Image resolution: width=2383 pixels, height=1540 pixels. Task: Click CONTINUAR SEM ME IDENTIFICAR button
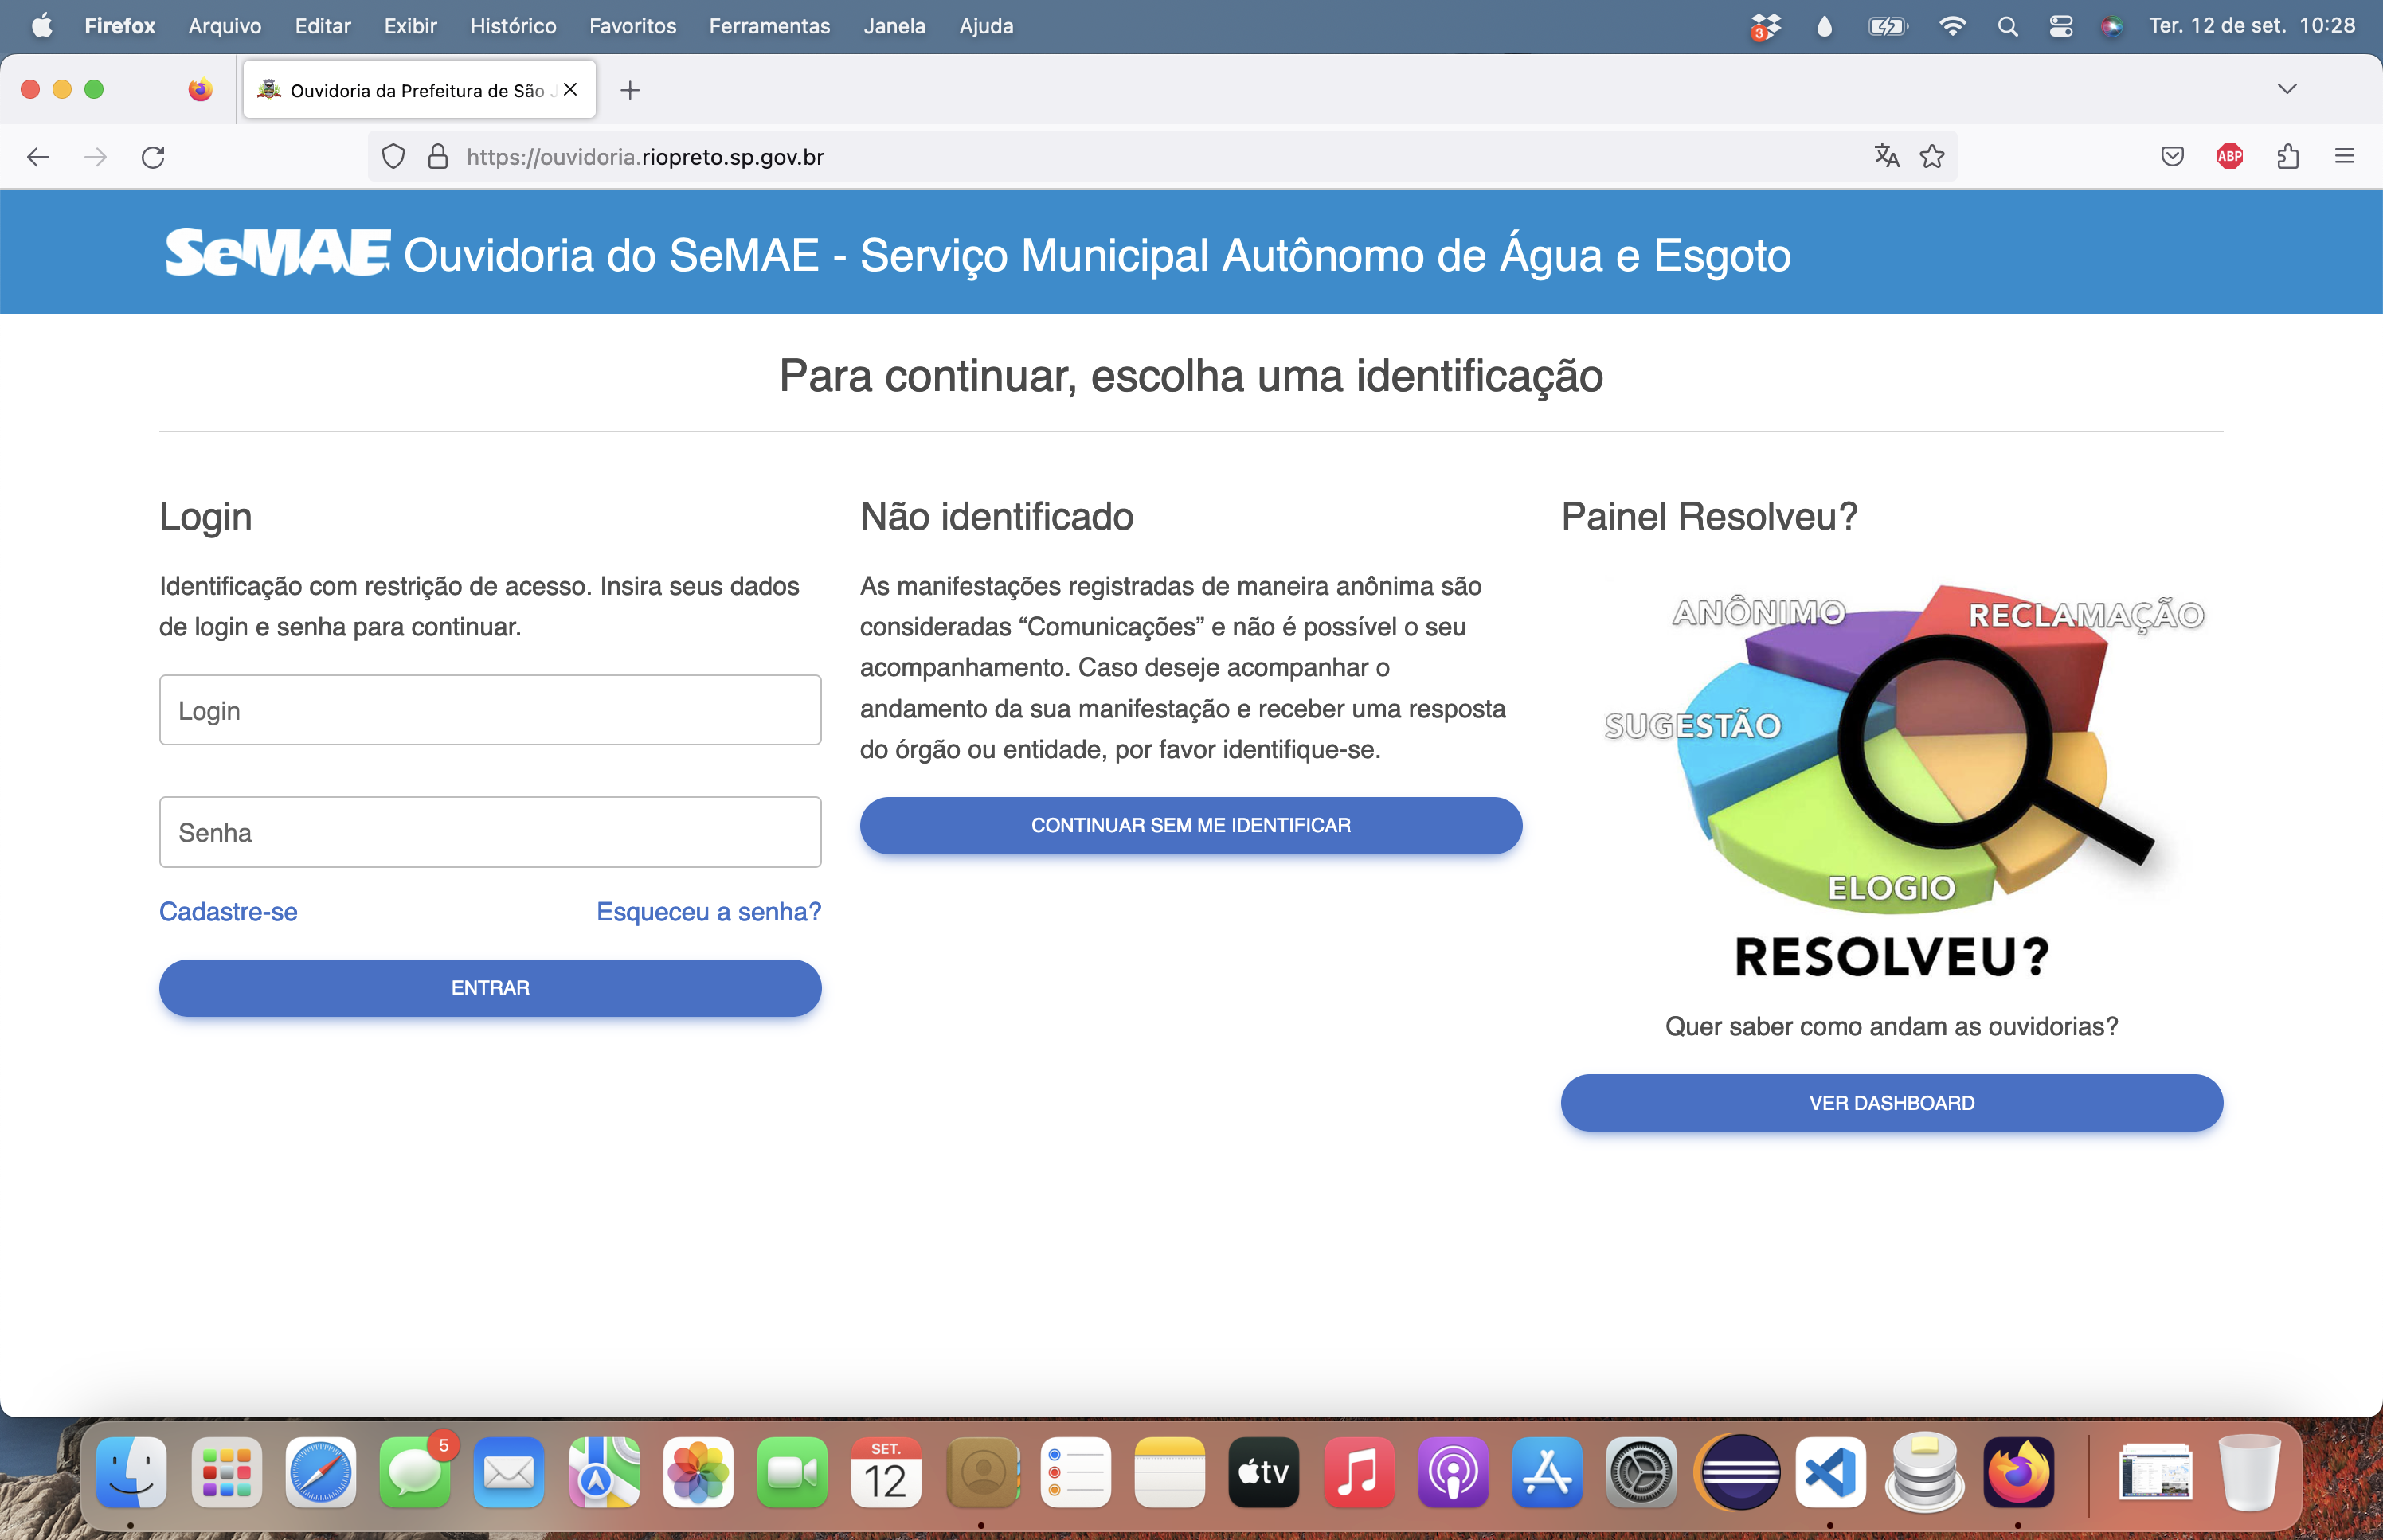click(1190, 826)
